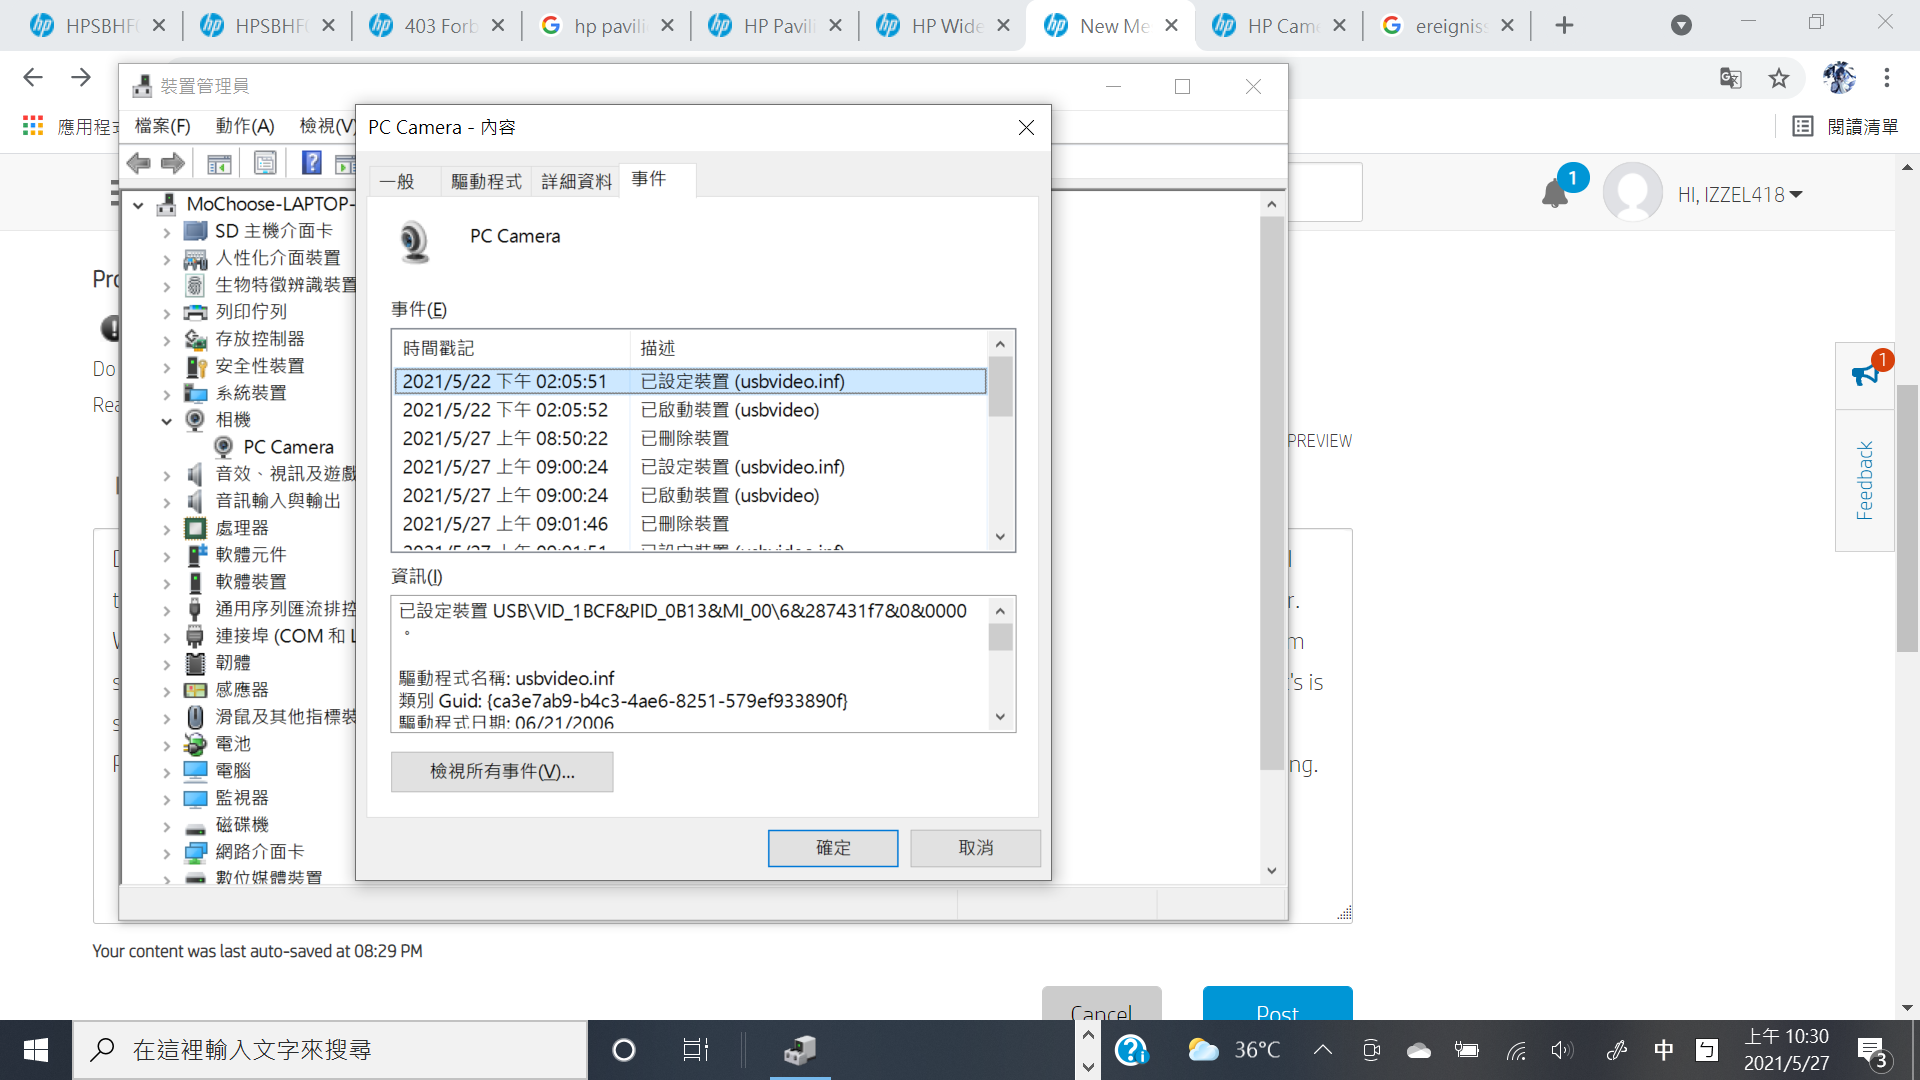Mute audio via the speaker tray icon
1920x1080 pixels.
1563,1050
